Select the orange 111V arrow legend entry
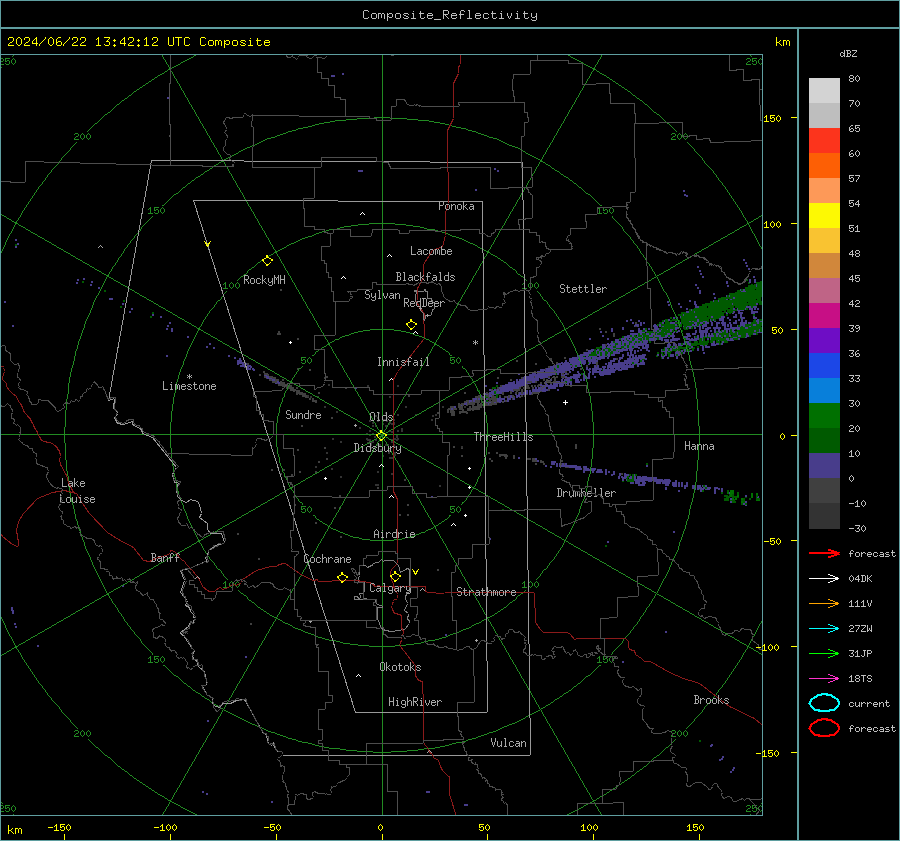900x841 pixels. pyautogui.click(x=824, y=603)
